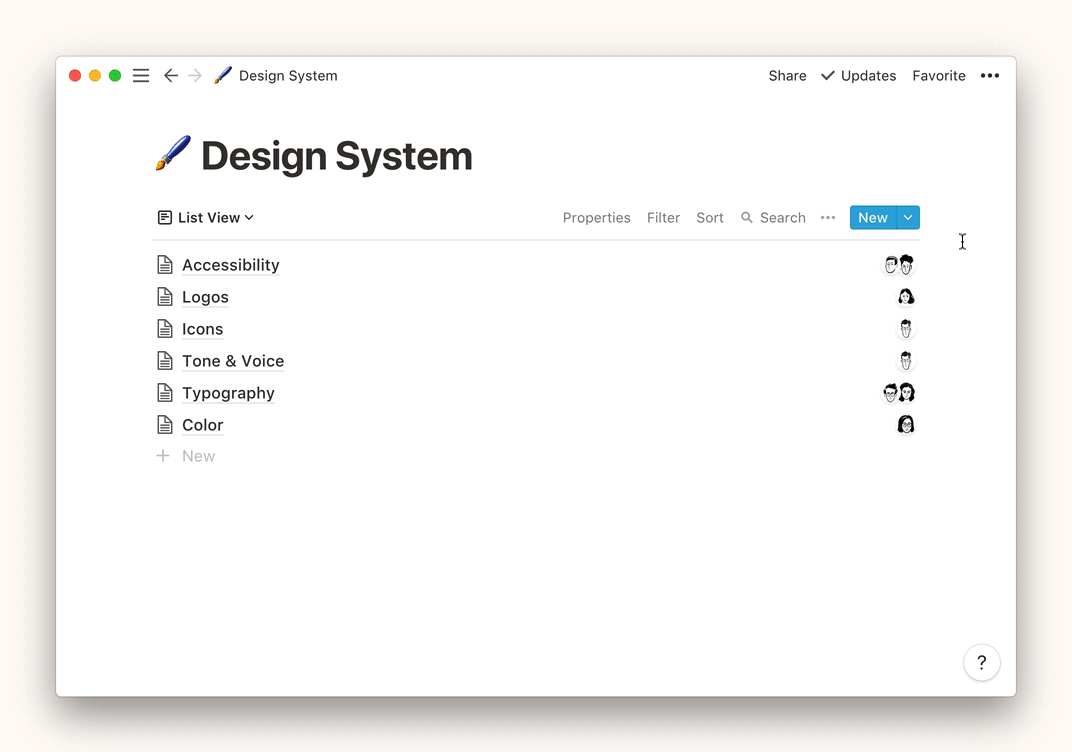Toggle Favorite for this page
This screenshot has height=752, width=1072.
938,76
